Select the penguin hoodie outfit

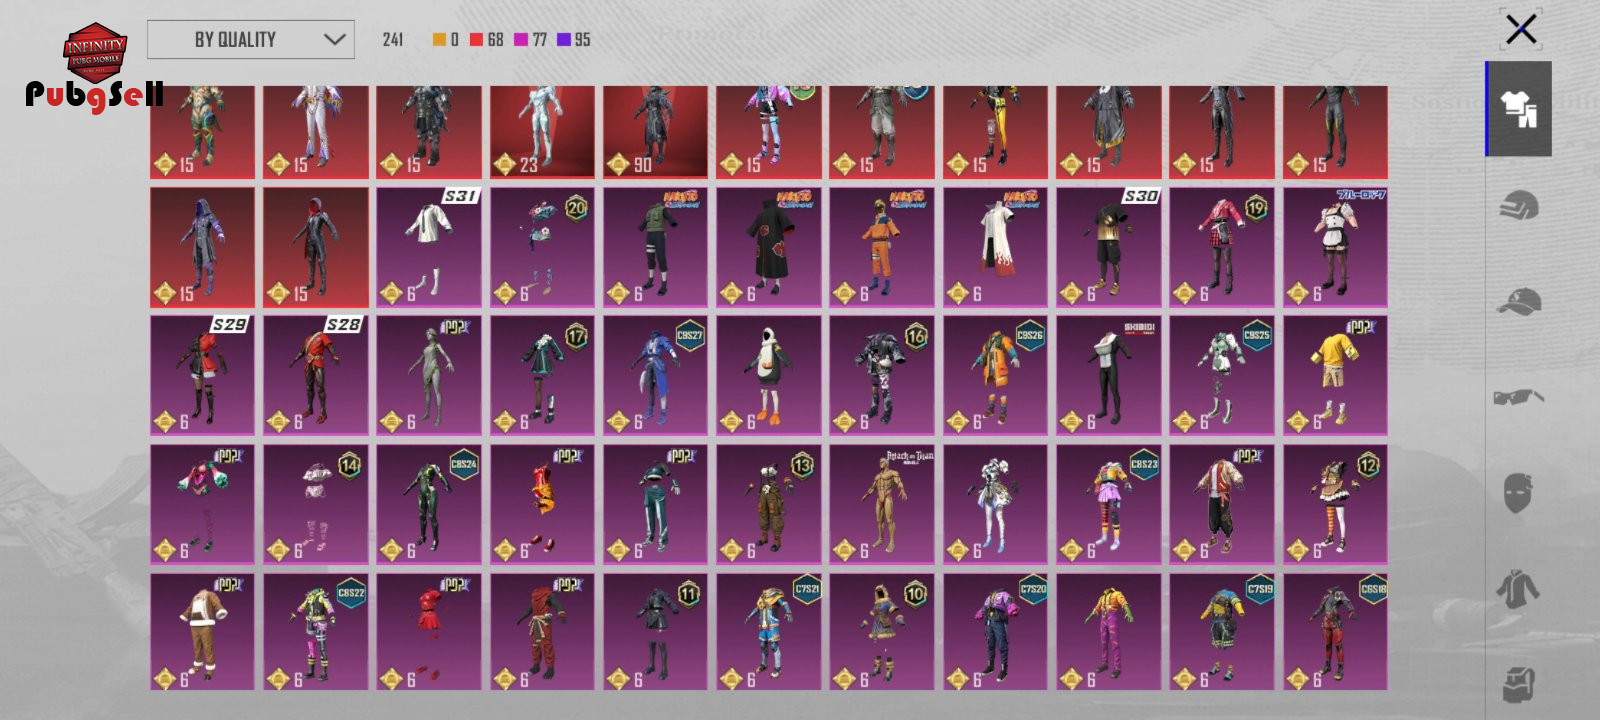tap(769, 376)
